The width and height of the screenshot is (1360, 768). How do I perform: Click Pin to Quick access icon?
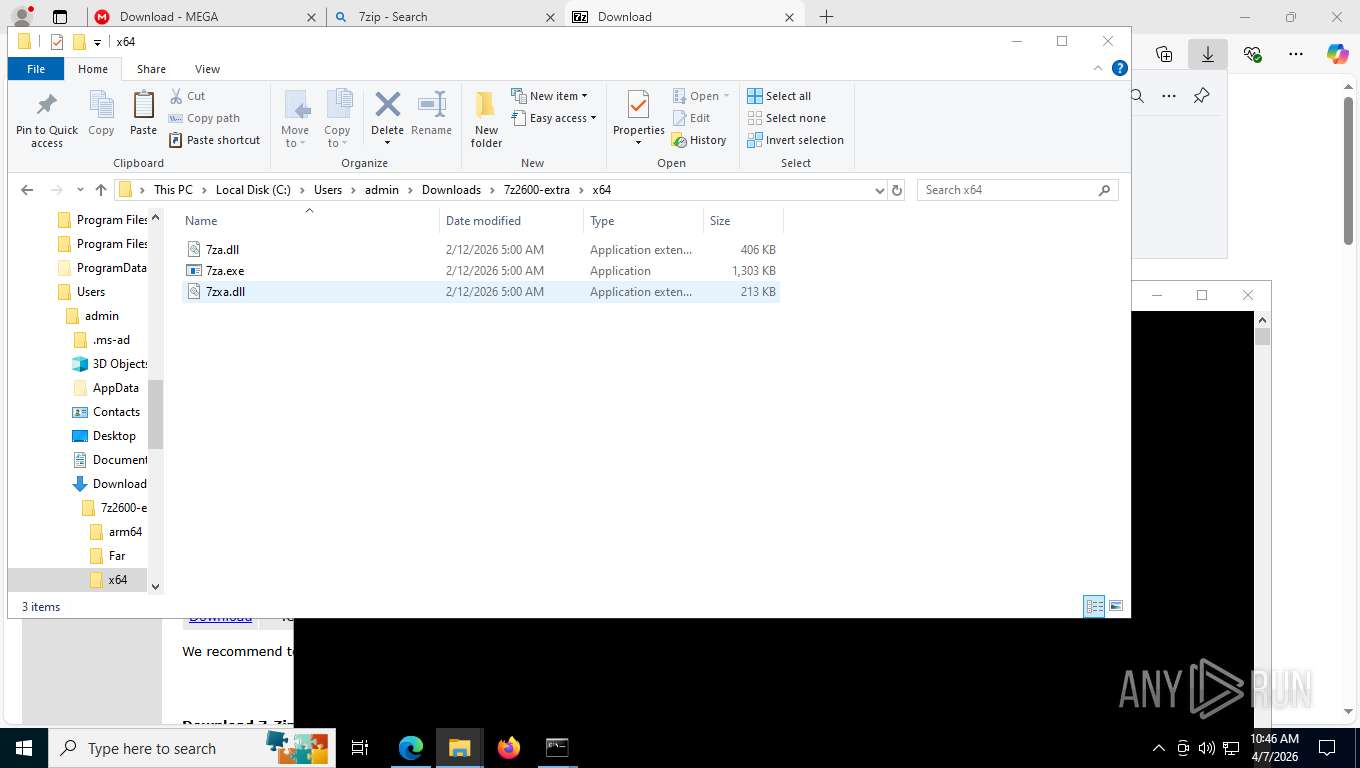click(x=46, y=105)
